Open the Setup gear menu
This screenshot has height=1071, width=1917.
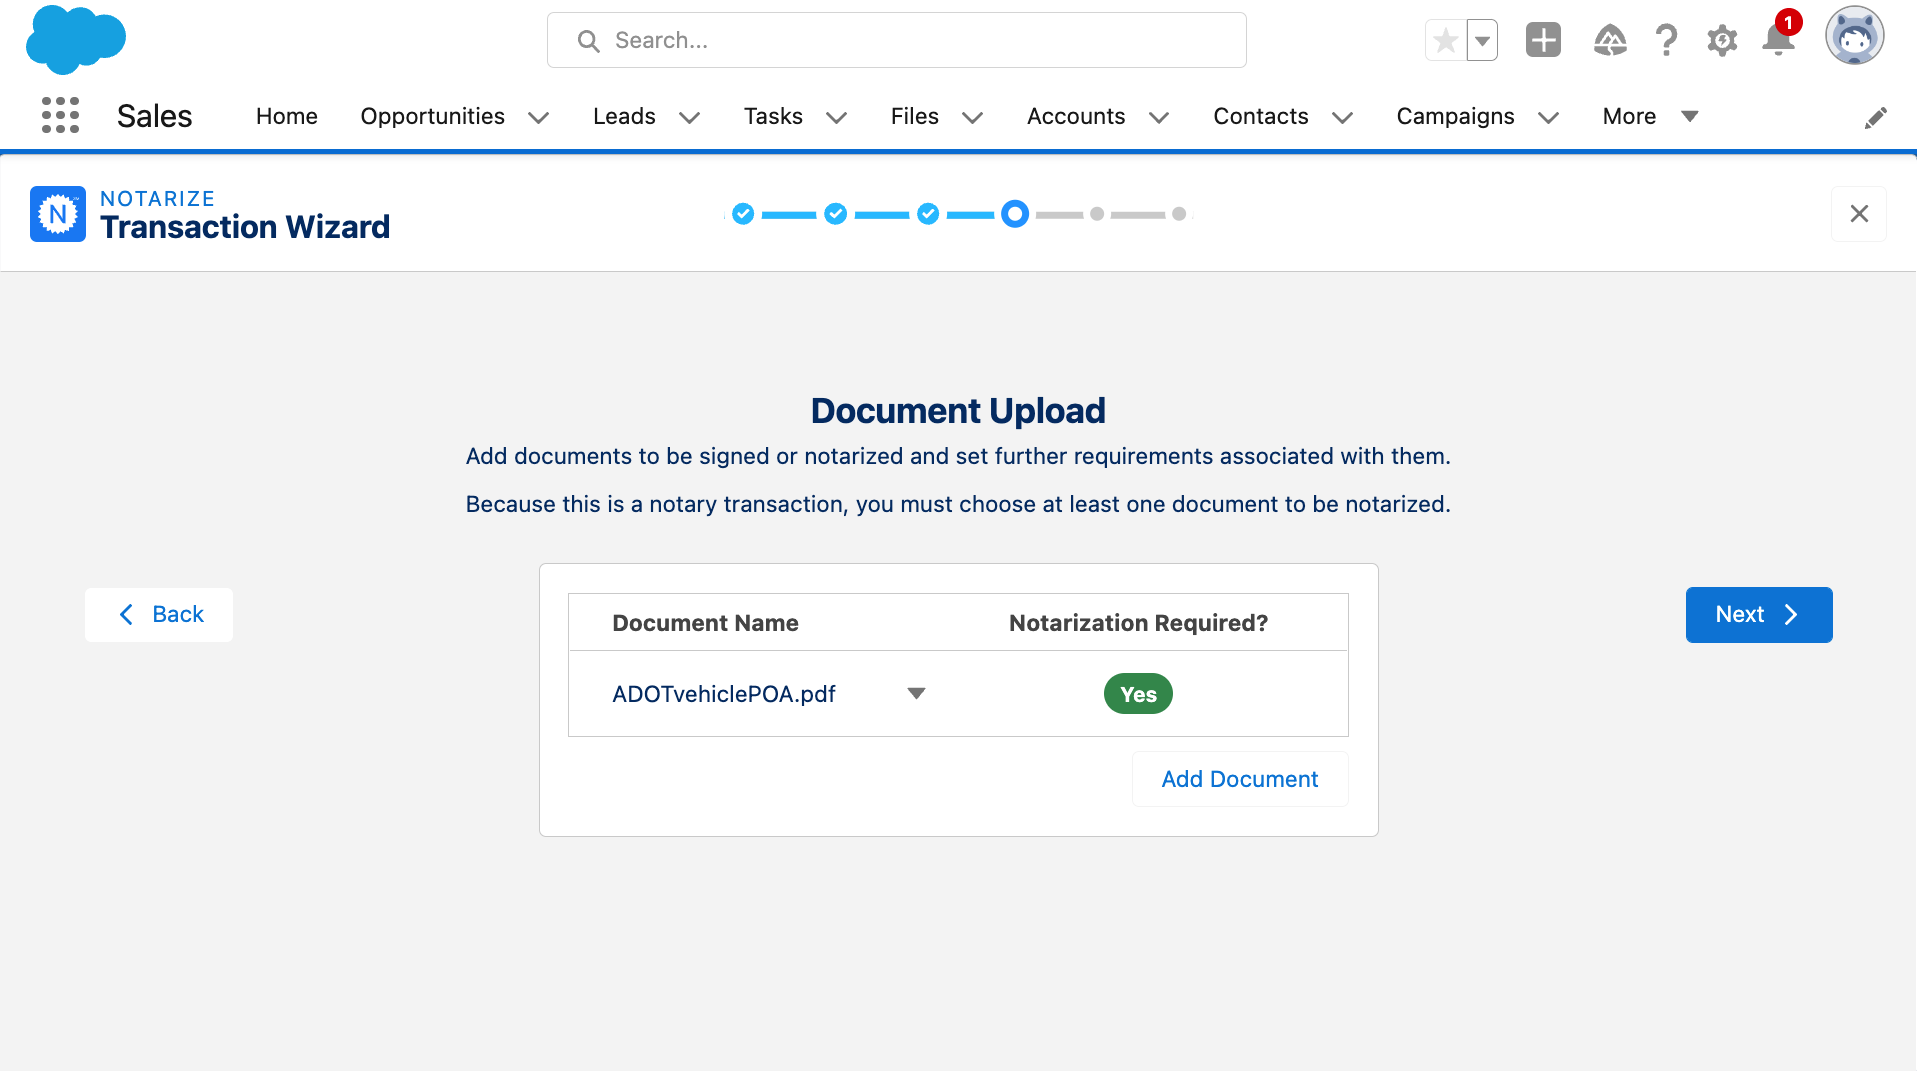pyautogui.click(x=1722, y=40)
